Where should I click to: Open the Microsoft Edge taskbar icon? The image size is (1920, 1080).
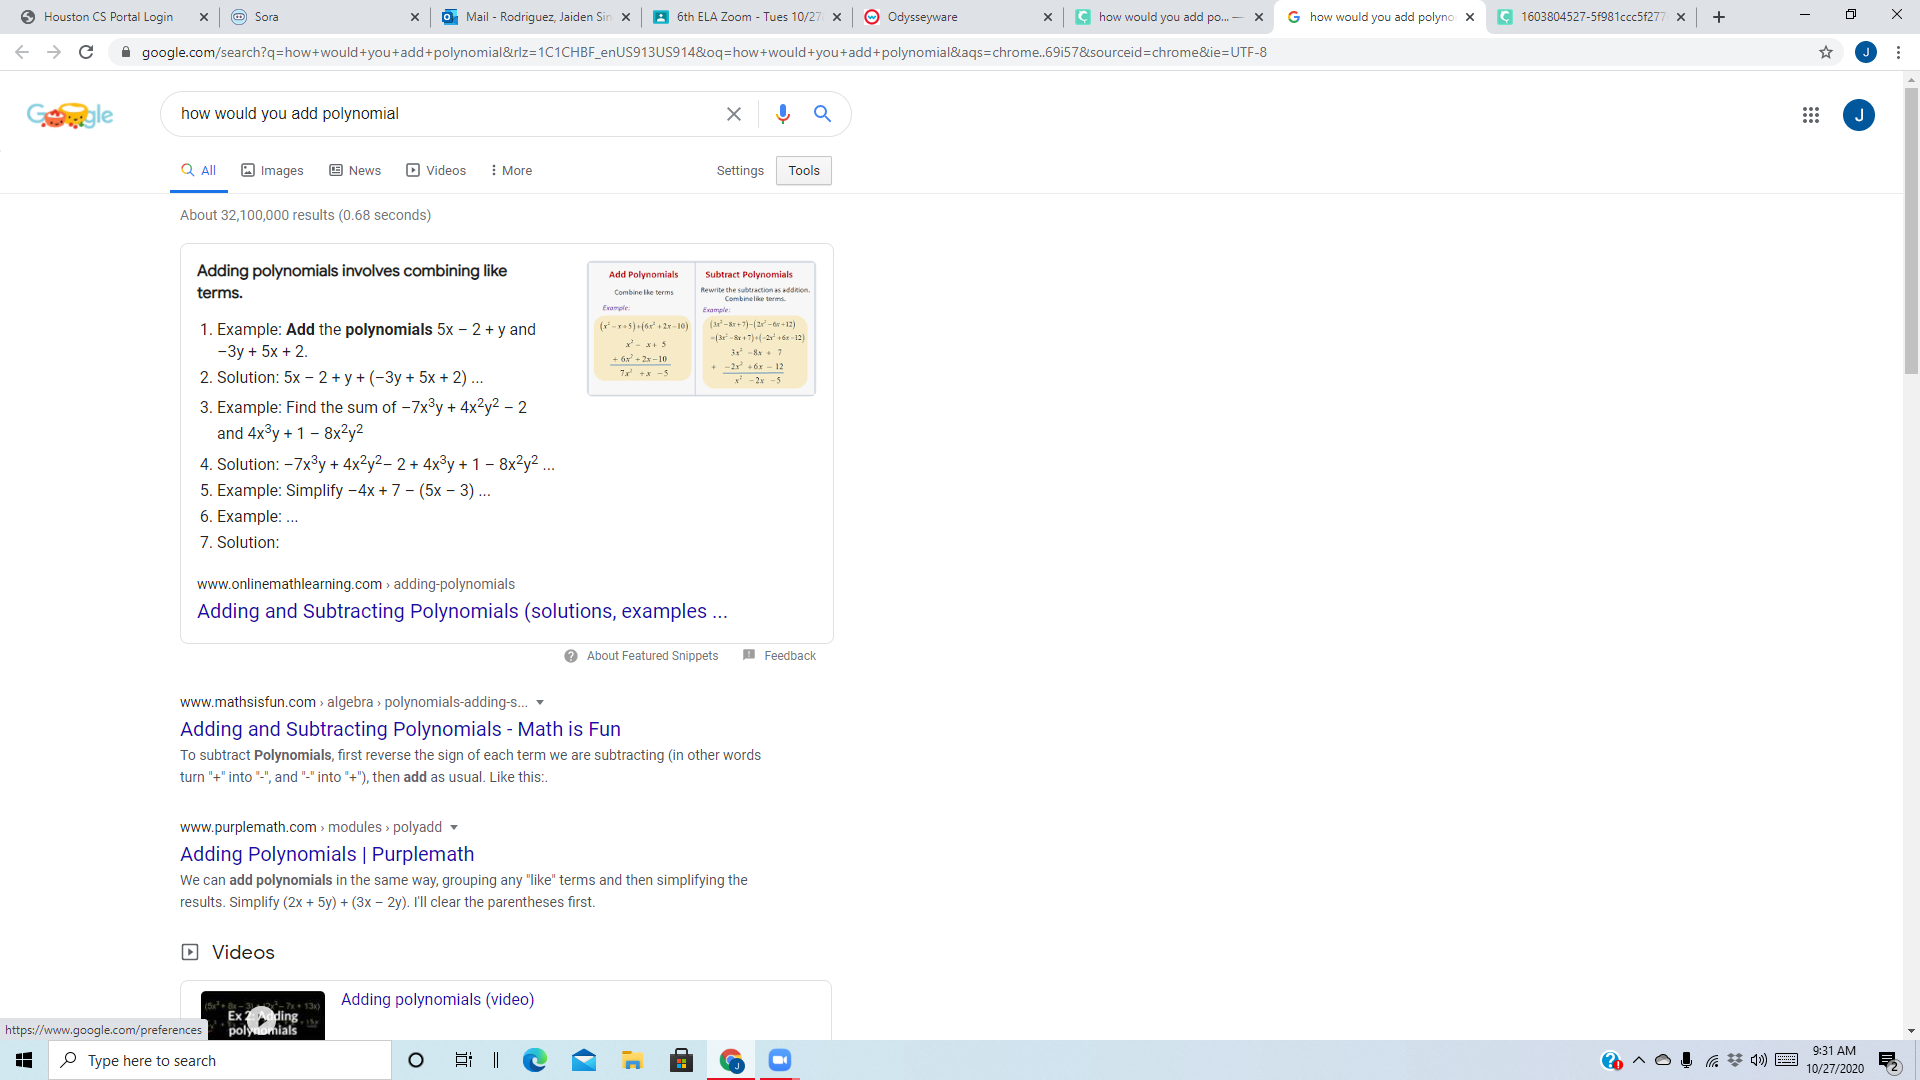click(x=535, y=1060)
